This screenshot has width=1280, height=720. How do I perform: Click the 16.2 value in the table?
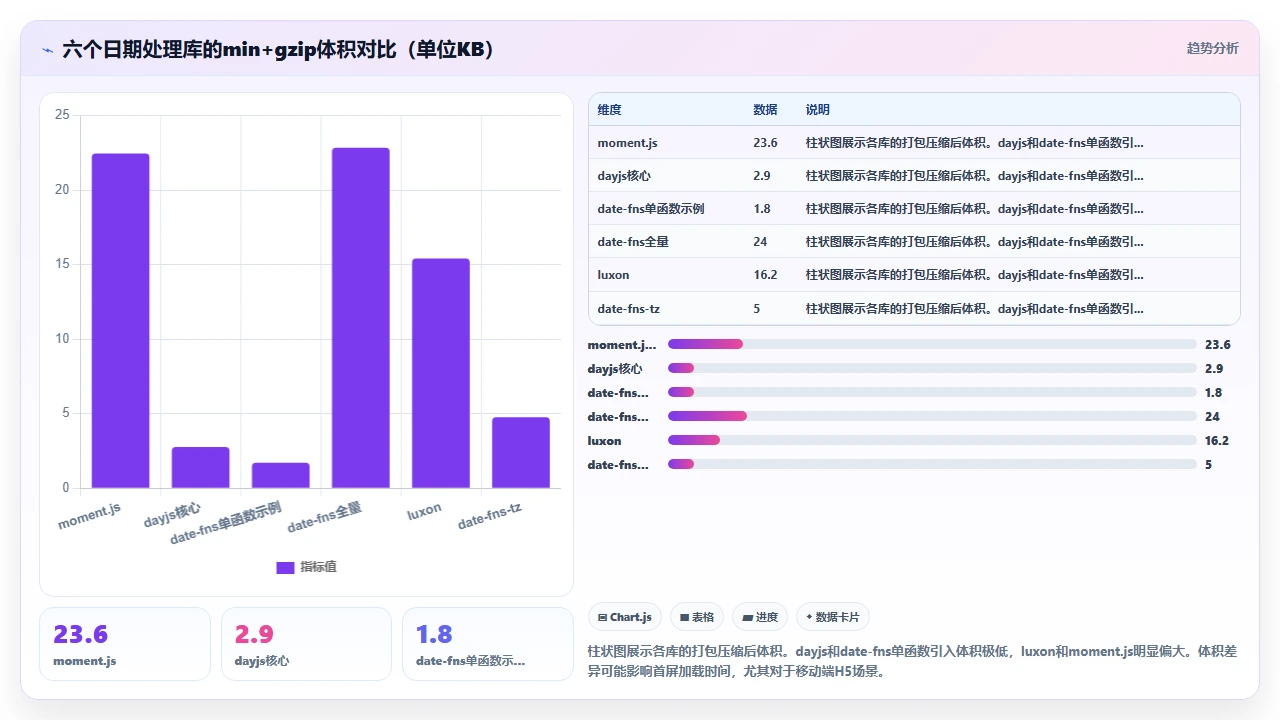point(765,275)
